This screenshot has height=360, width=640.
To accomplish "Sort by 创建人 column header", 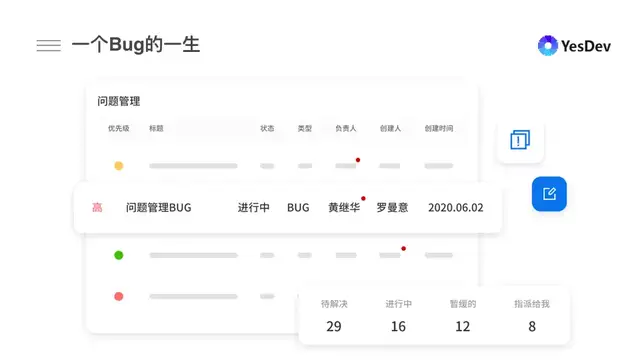I will (390, 128).
